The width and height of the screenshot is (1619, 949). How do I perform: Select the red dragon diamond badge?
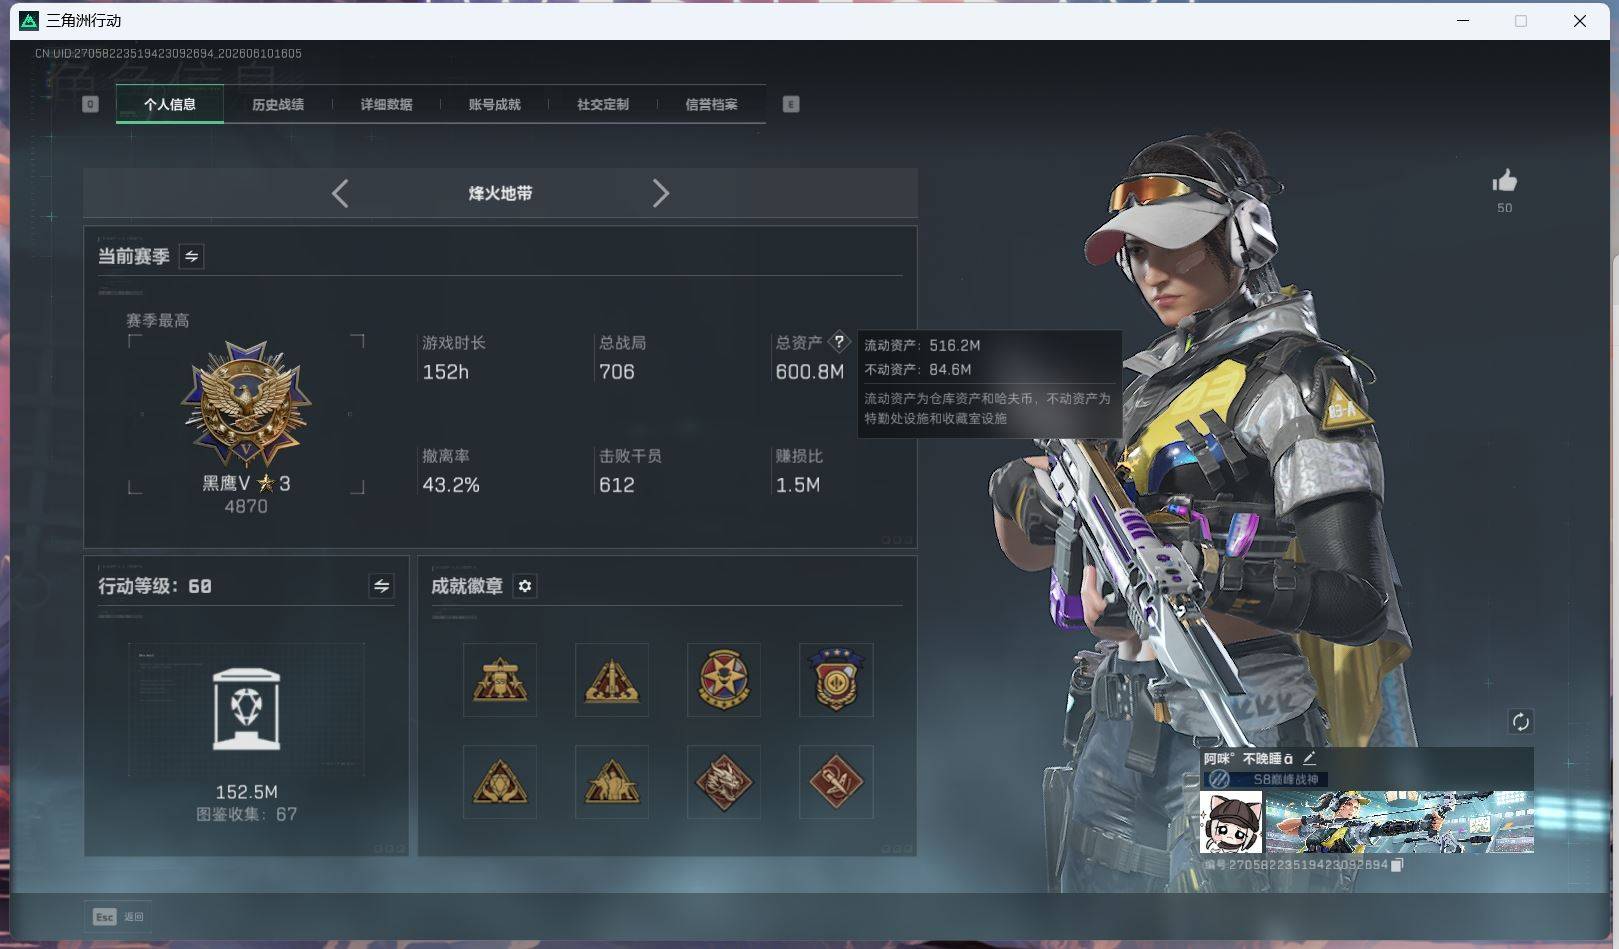click(x=724, y=782)
